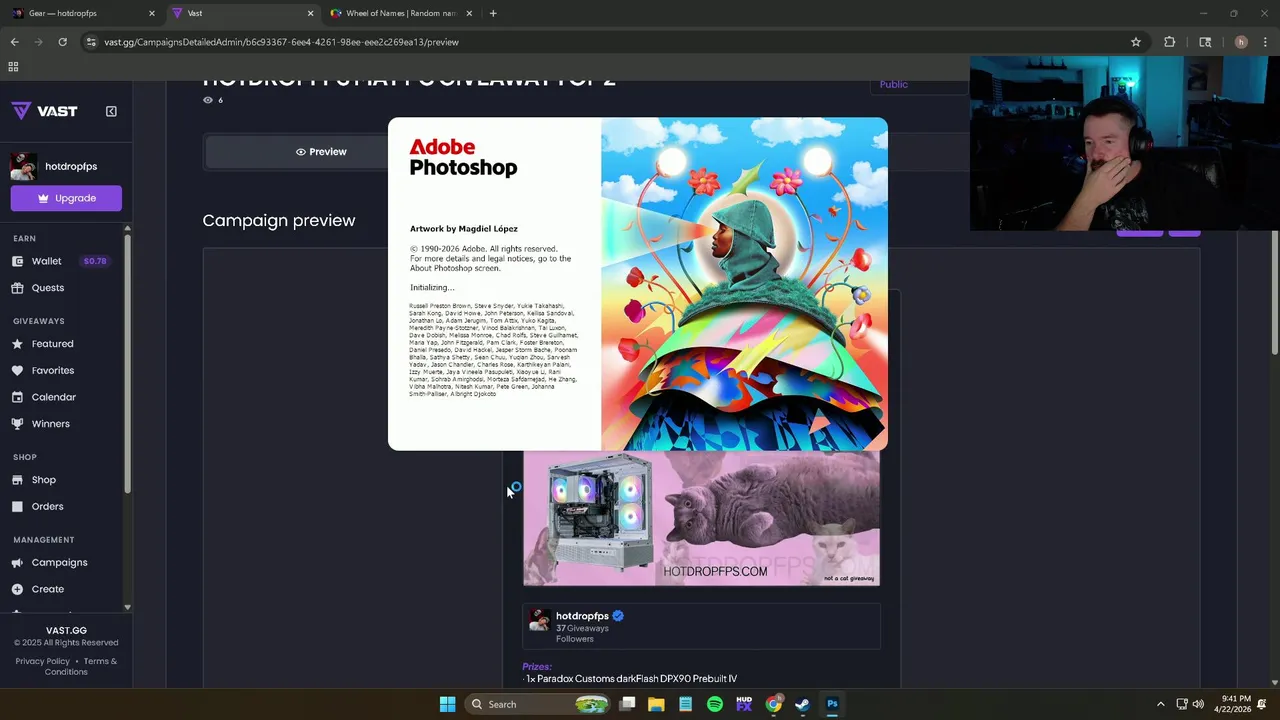1280x720 pixels.
Task: Click the giveaway PC banner image
Action: point(701,518)
